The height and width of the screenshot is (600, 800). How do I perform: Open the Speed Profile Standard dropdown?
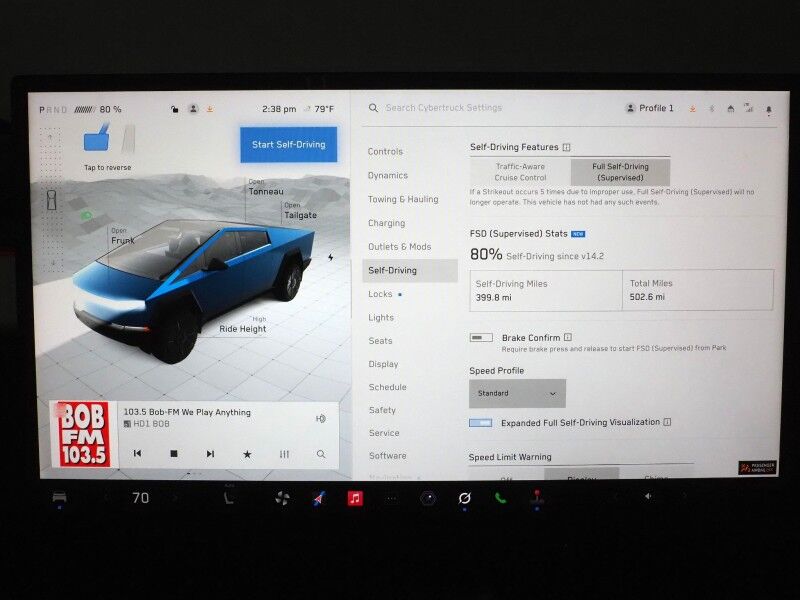pos(517,393)
